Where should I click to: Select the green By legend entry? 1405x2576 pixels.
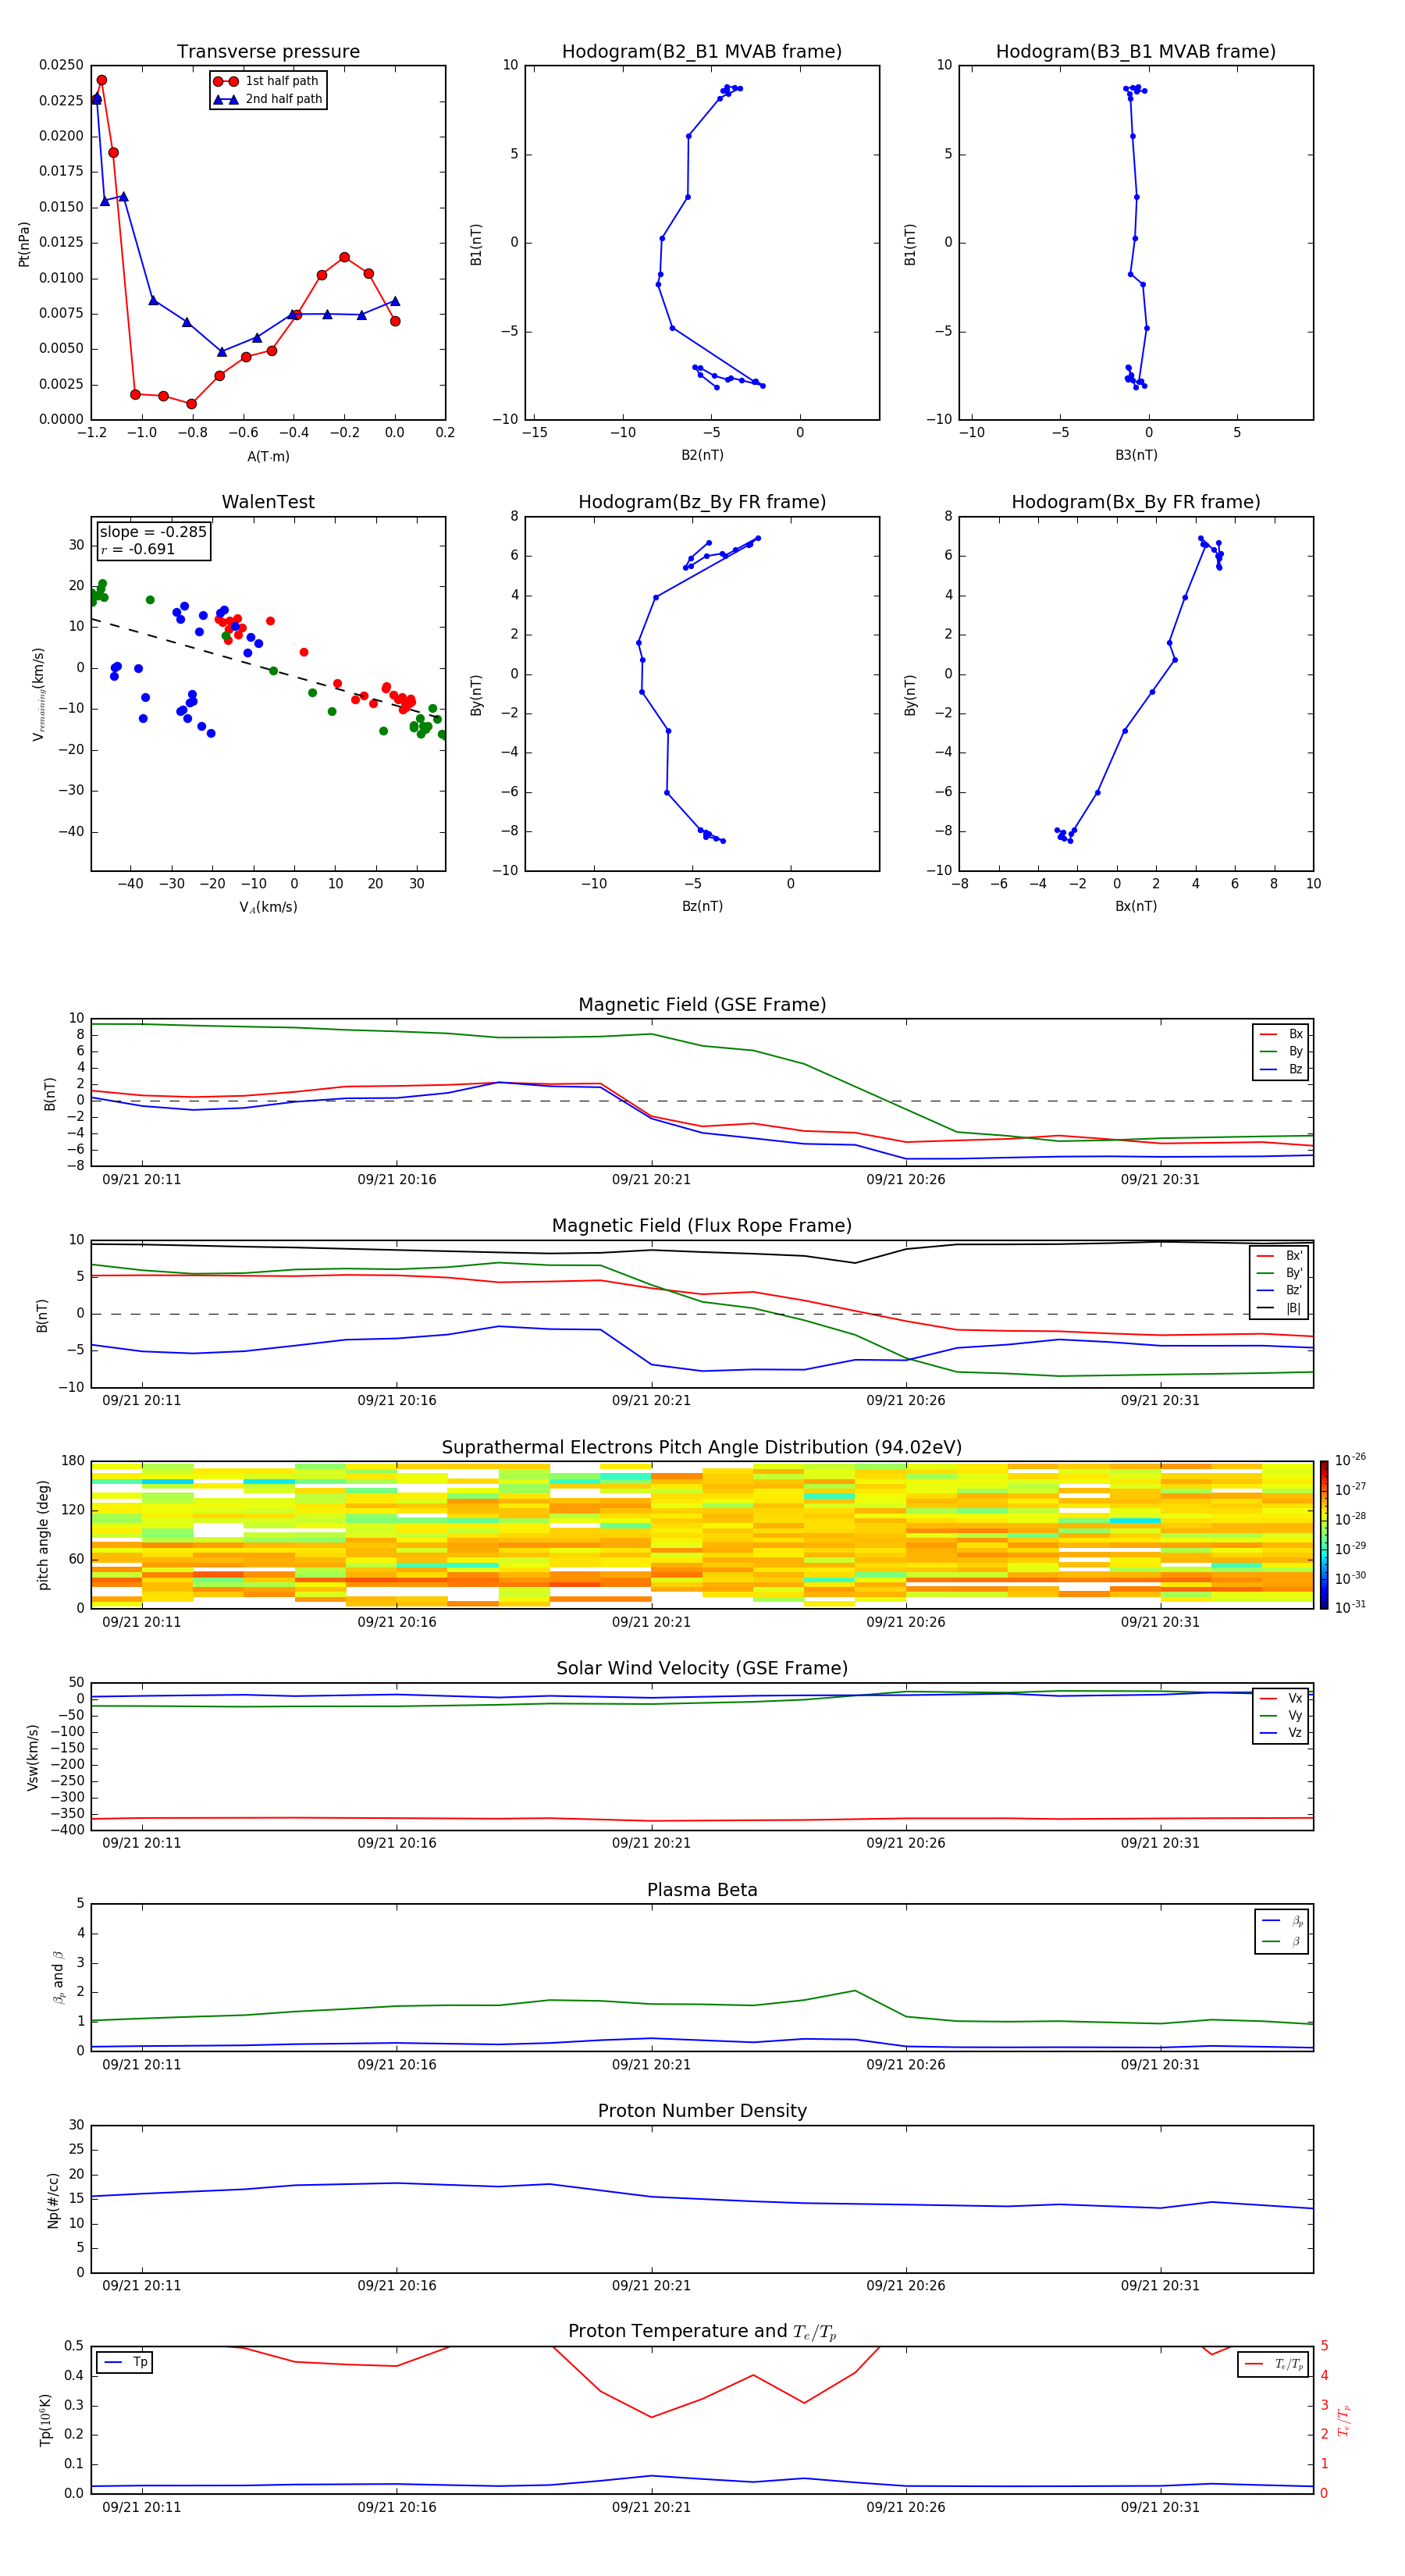[1281, 1051]
